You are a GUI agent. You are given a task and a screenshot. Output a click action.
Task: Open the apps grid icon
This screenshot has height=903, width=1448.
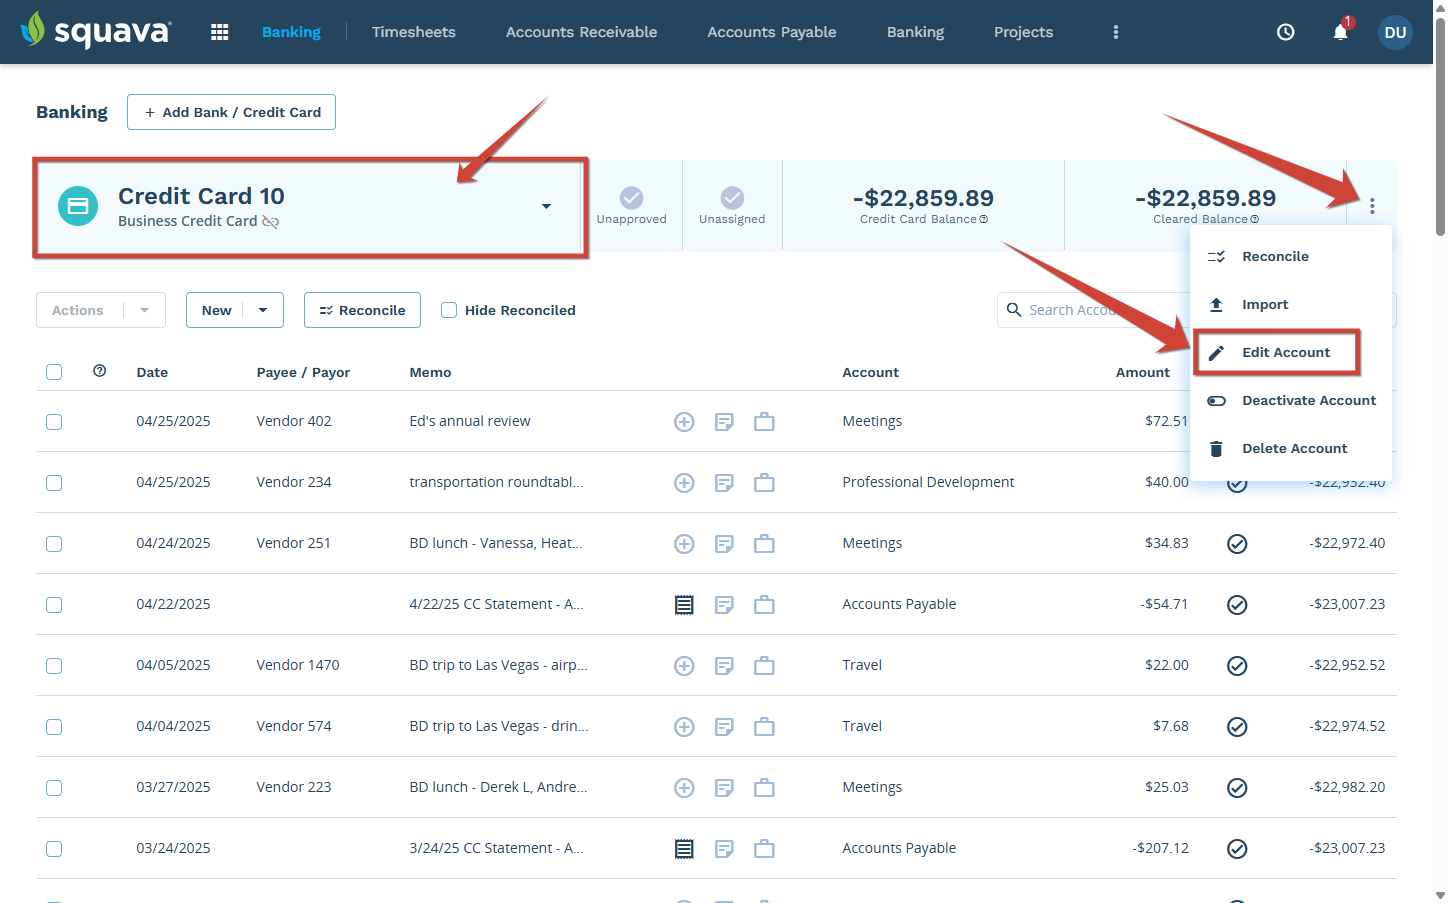pyautogui.click(x=220, y=32)
